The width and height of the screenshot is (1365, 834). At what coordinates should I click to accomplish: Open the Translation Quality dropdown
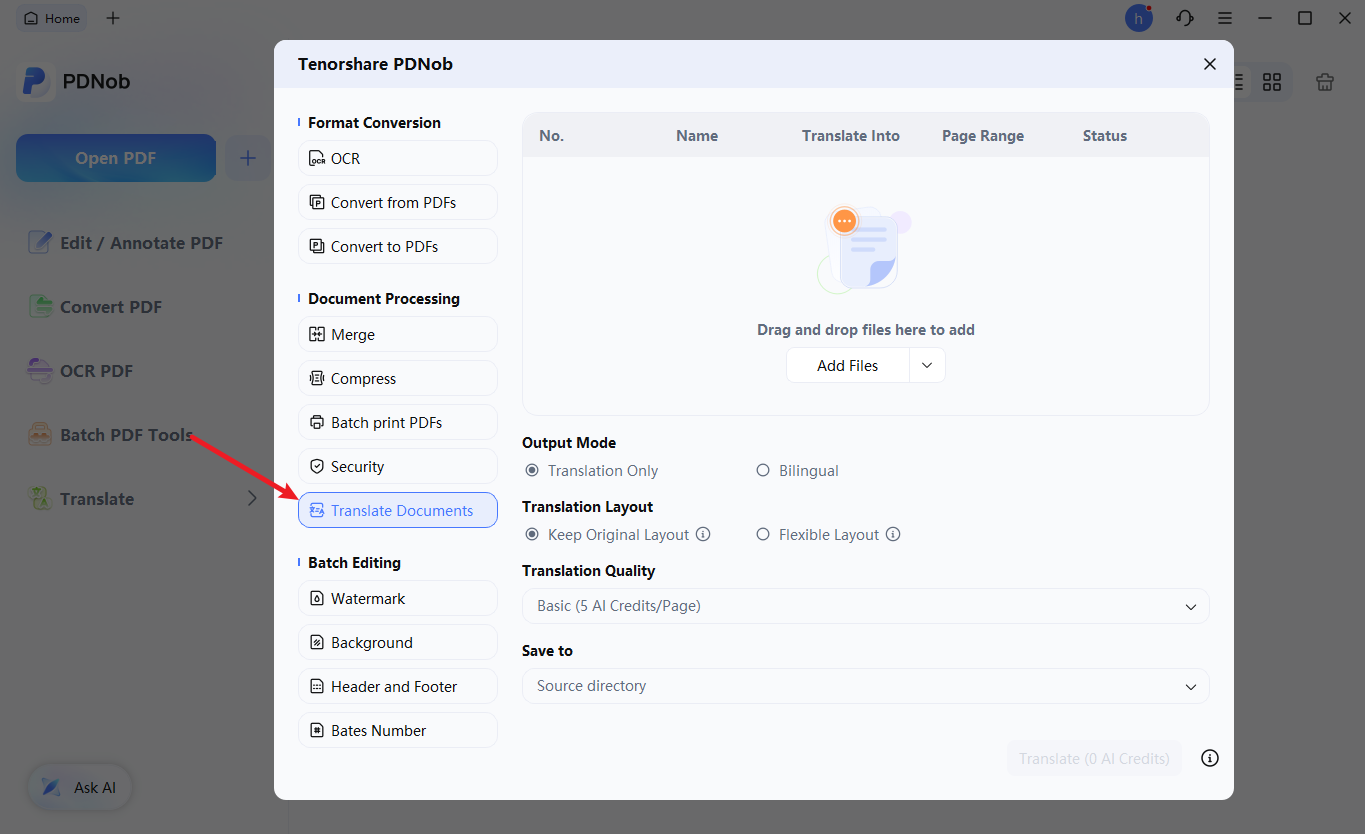point(866,606)
